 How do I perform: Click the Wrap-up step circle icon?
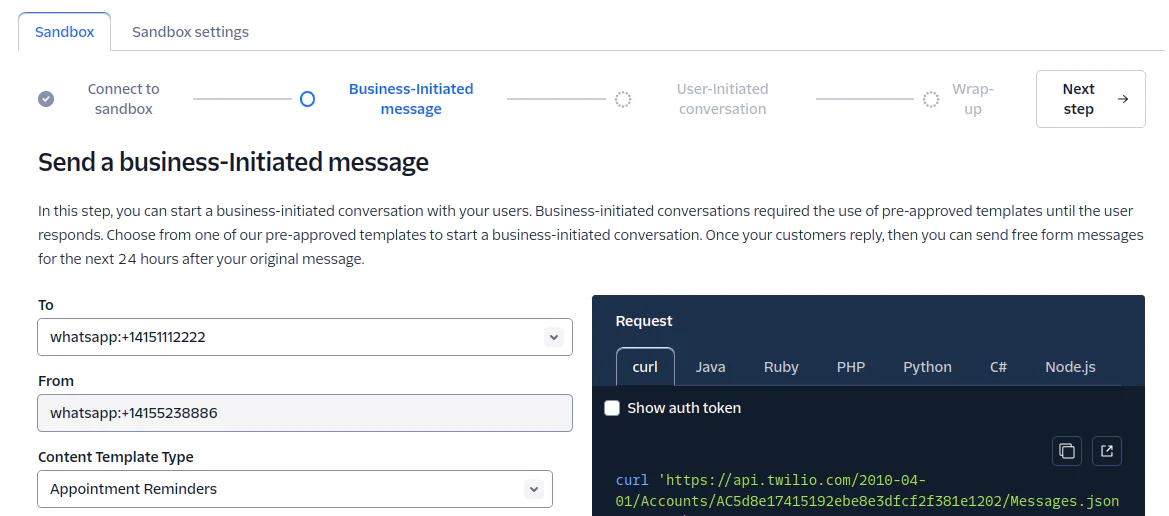931,99
